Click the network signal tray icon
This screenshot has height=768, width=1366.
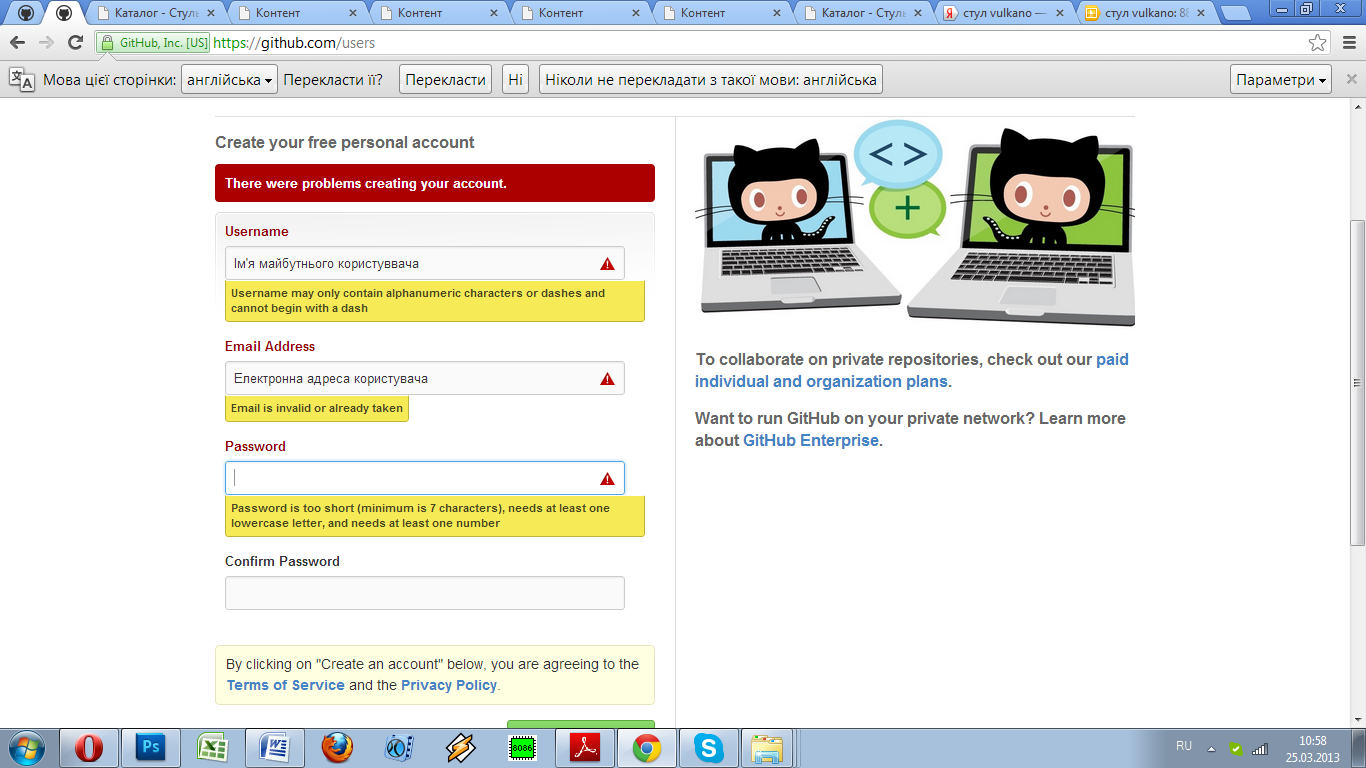click(x=1259, y=748)
